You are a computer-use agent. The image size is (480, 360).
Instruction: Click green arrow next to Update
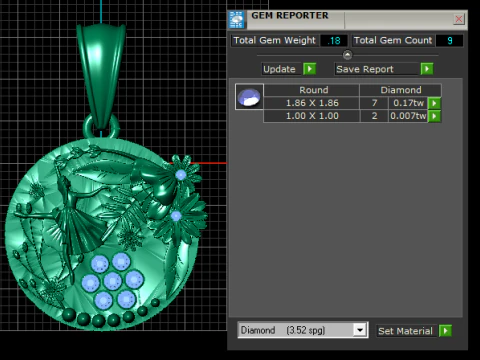click(310, 69)
